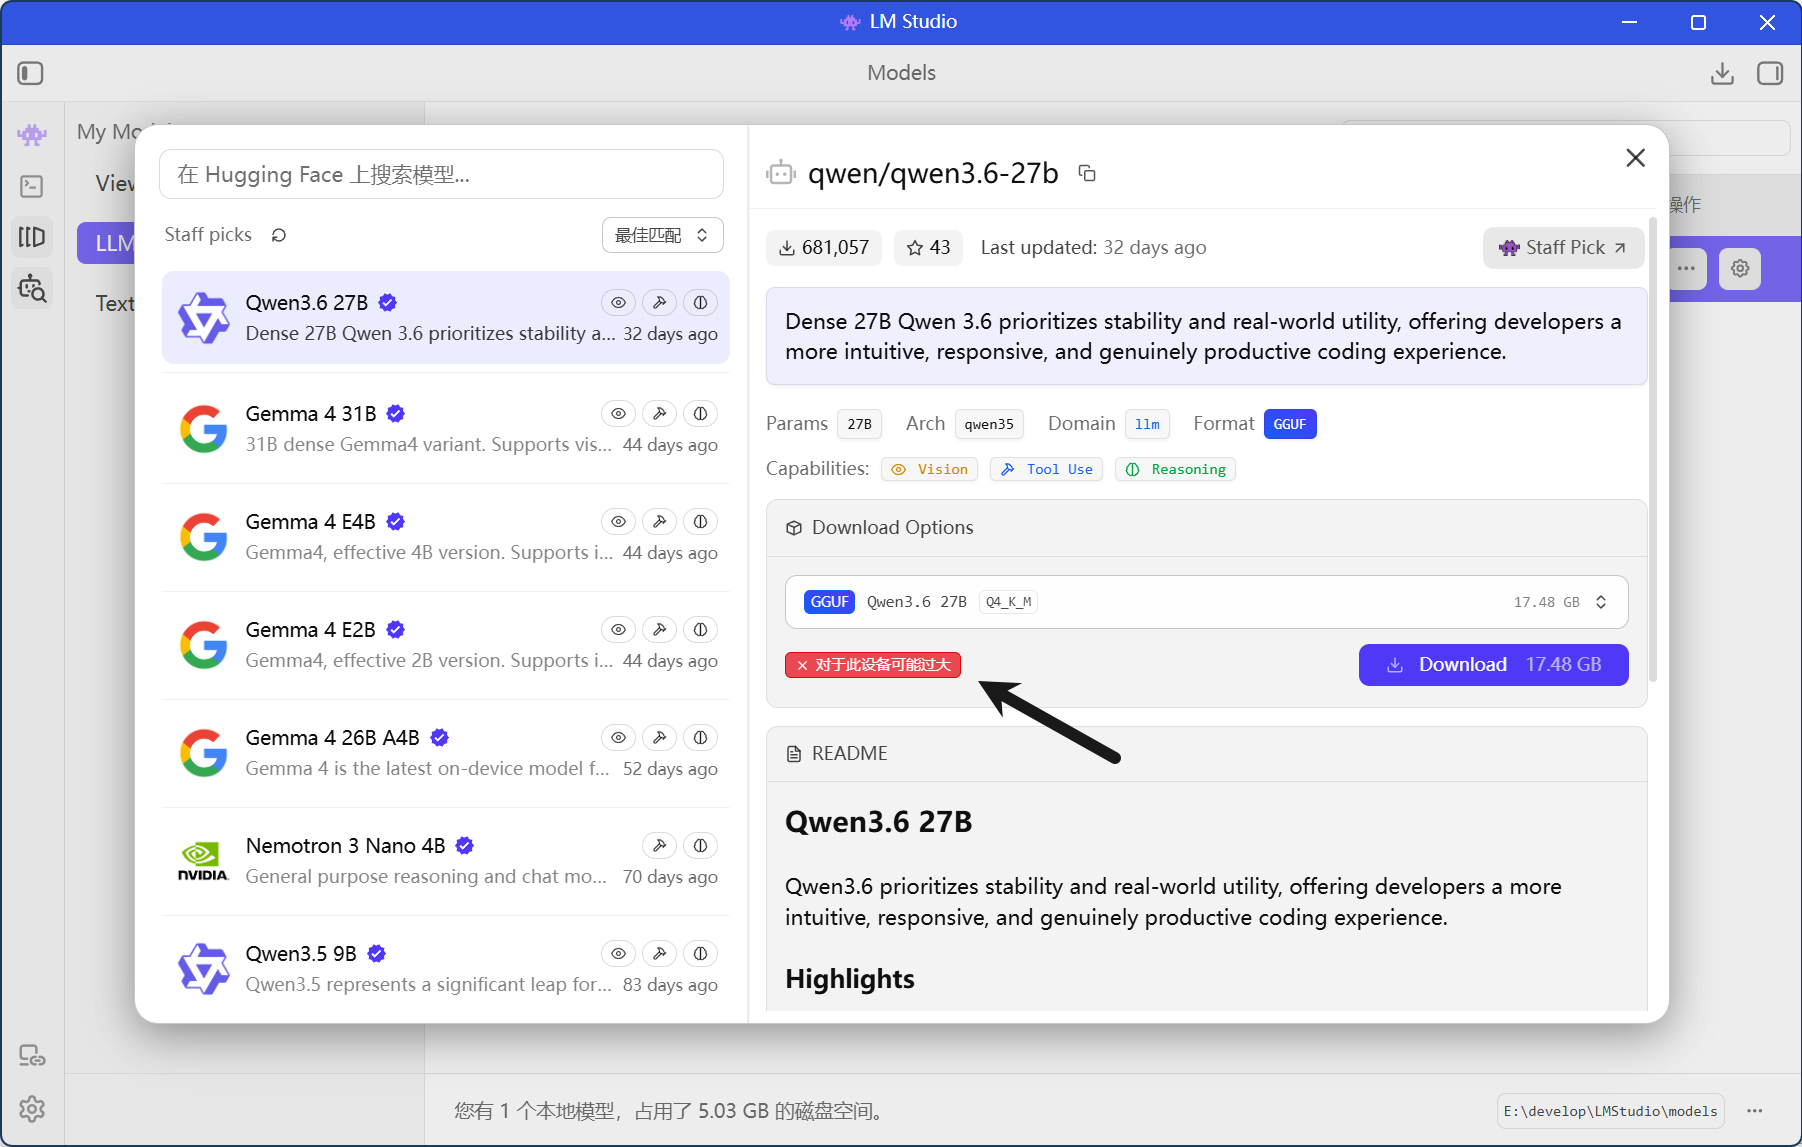Click the README section header

click(1206, 754)
